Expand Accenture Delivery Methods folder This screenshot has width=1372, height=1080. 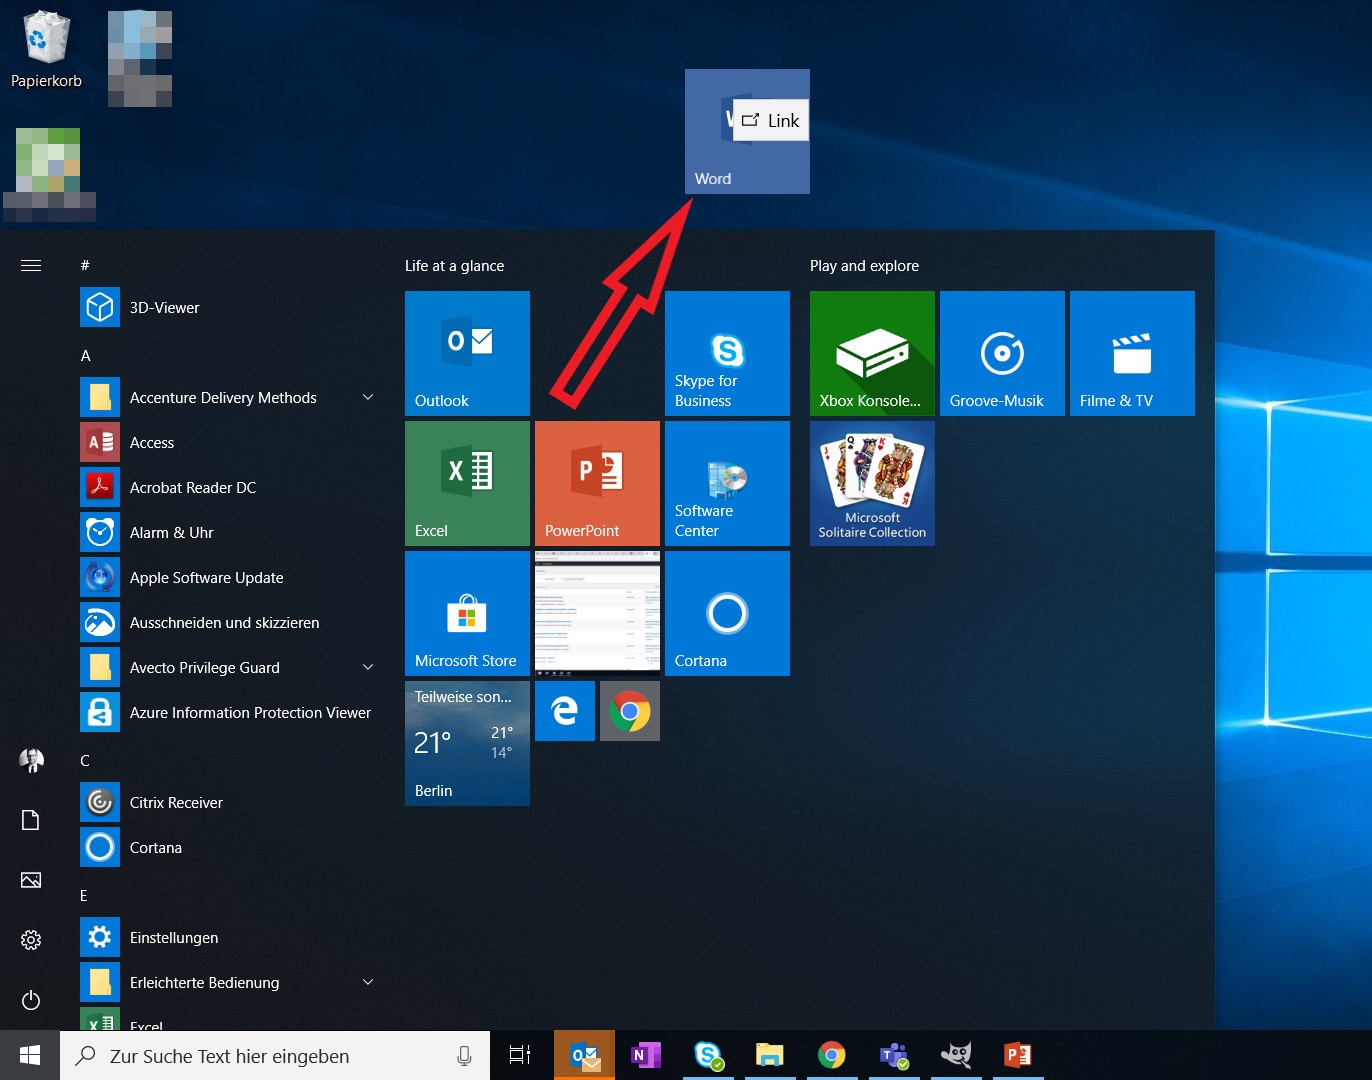tap(368, 397)
